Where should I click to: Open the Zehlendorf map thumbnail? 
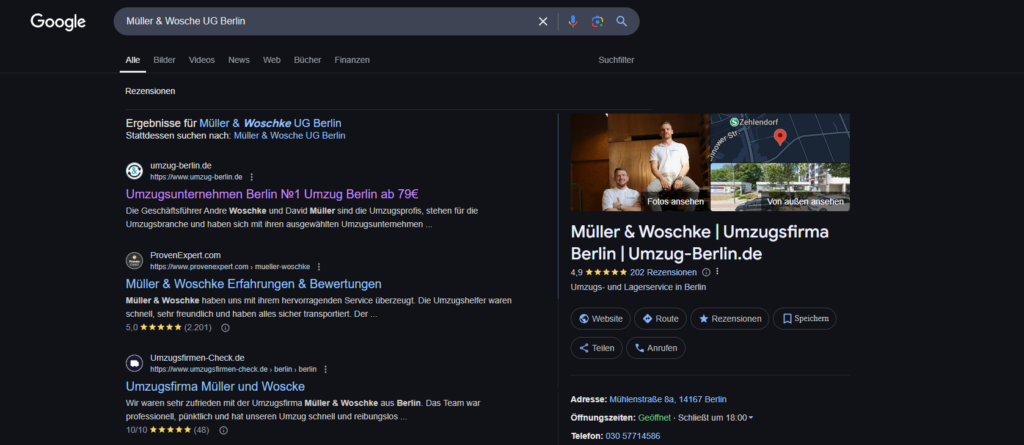(x=780, y=137)
